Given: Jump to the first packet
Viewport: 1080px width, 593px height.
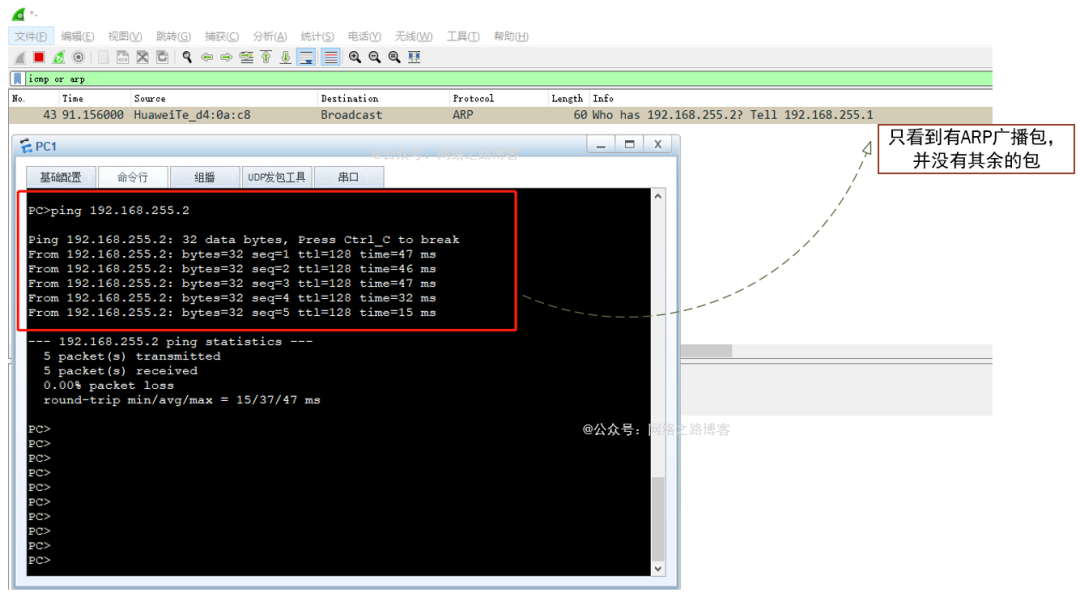Looking at the screenshot, I should (x=266, y=57).
